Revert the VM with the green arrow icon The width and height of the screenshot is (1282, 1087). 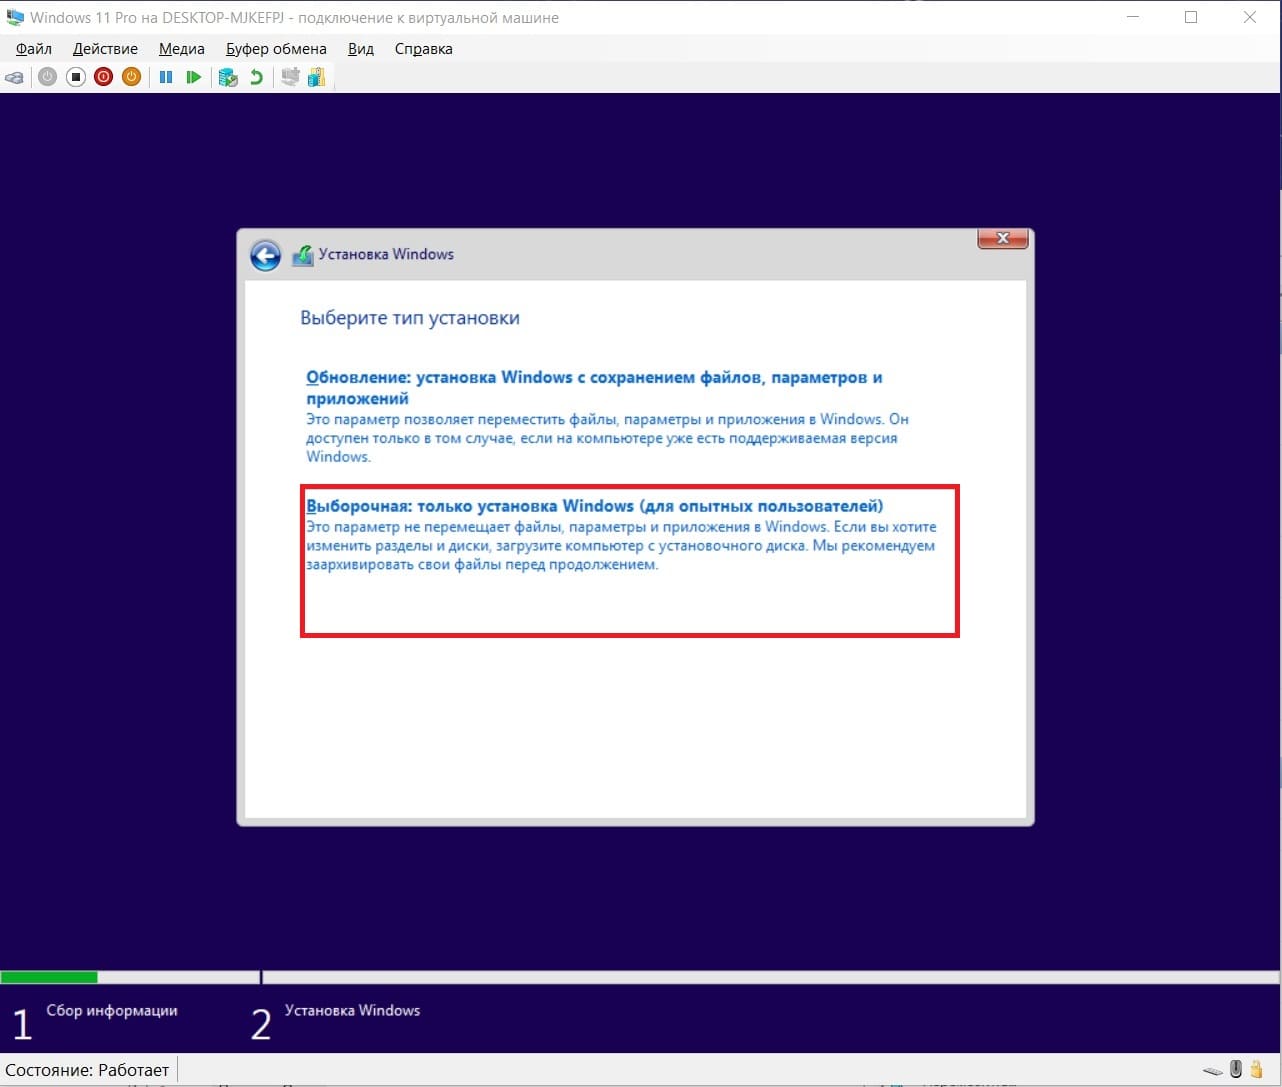pyautogui.click(x=257, y=77)
